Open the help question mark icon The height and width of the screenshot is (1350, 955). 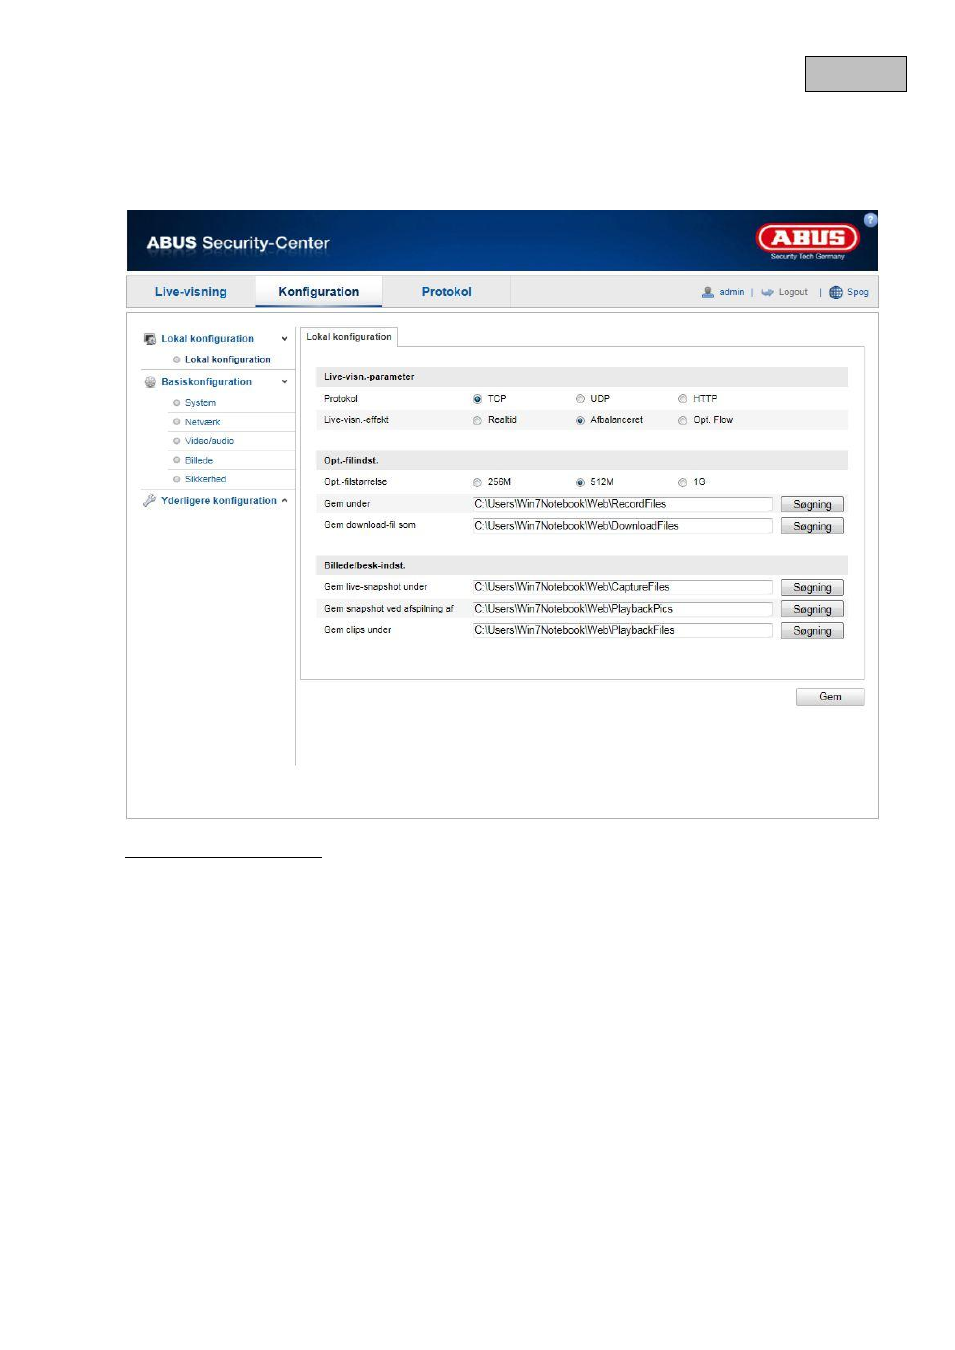[x=870, y=220]
